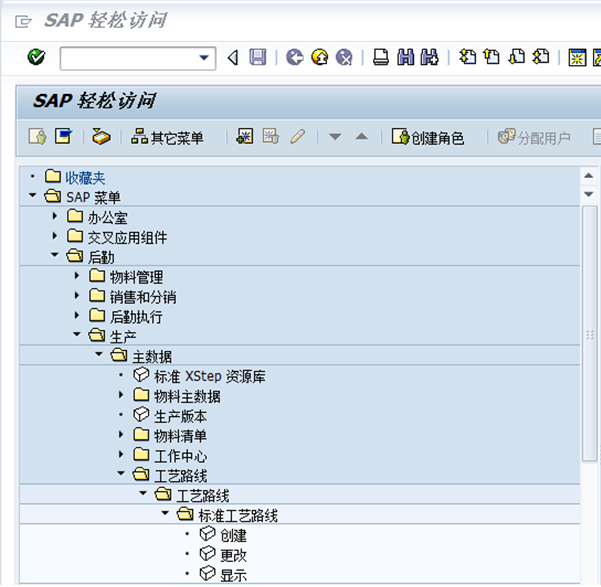Expand the 工作中心 folder
Viewport: 601px width, 587px height.
[121, 454]
